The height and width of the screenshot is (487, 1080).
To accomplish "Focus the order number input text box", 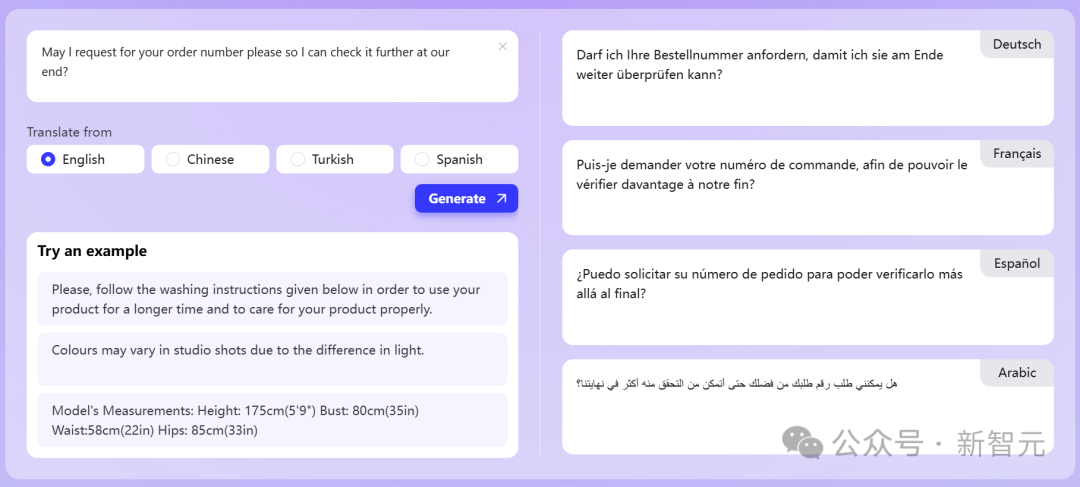I will pyautogui.click(x=272, y=66).
